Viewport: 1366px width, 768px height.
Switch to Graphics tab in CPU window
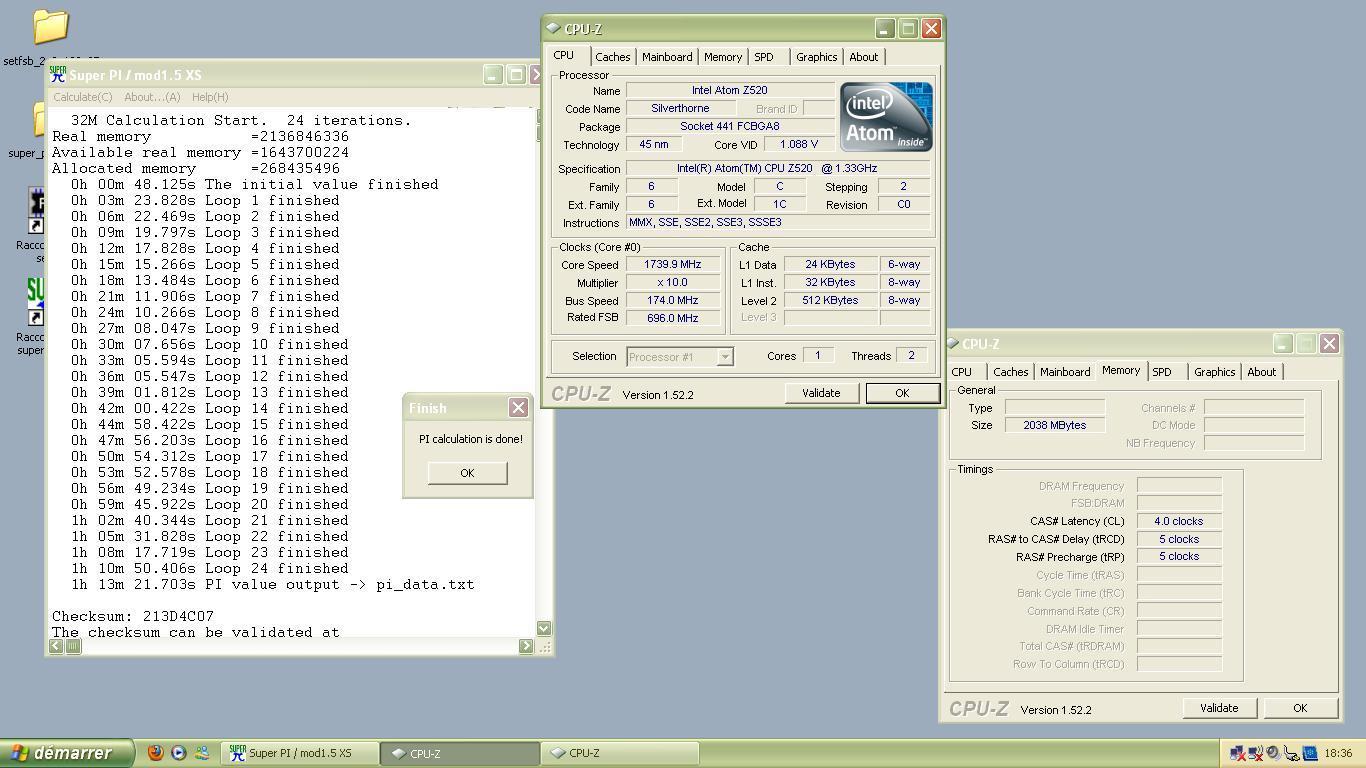(x=817, y=57)
